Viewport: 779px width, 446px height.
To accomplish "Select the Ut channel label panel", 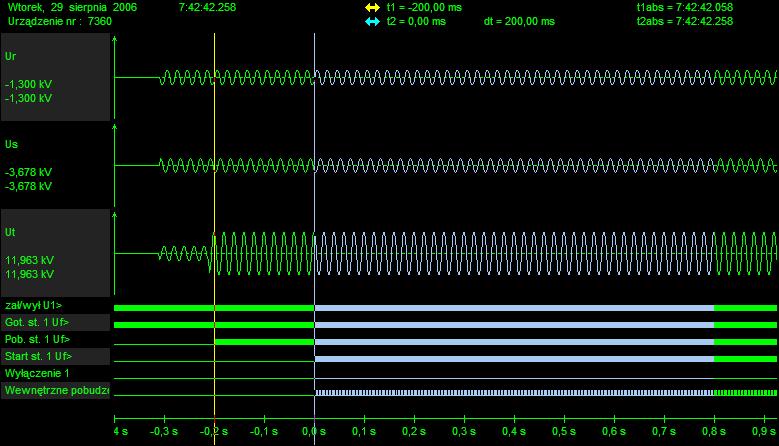I will pos(55,253).
